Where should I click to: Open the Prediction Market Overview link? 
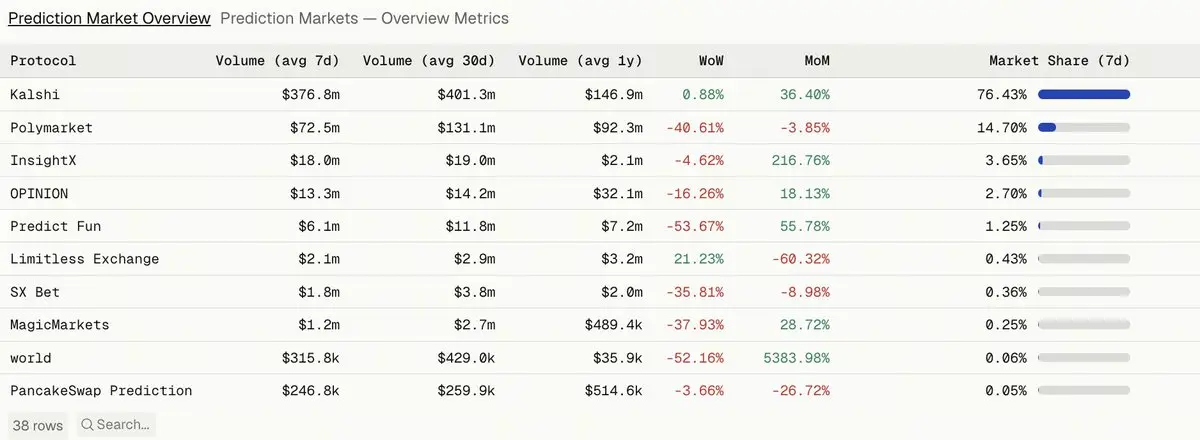[110, 18]
